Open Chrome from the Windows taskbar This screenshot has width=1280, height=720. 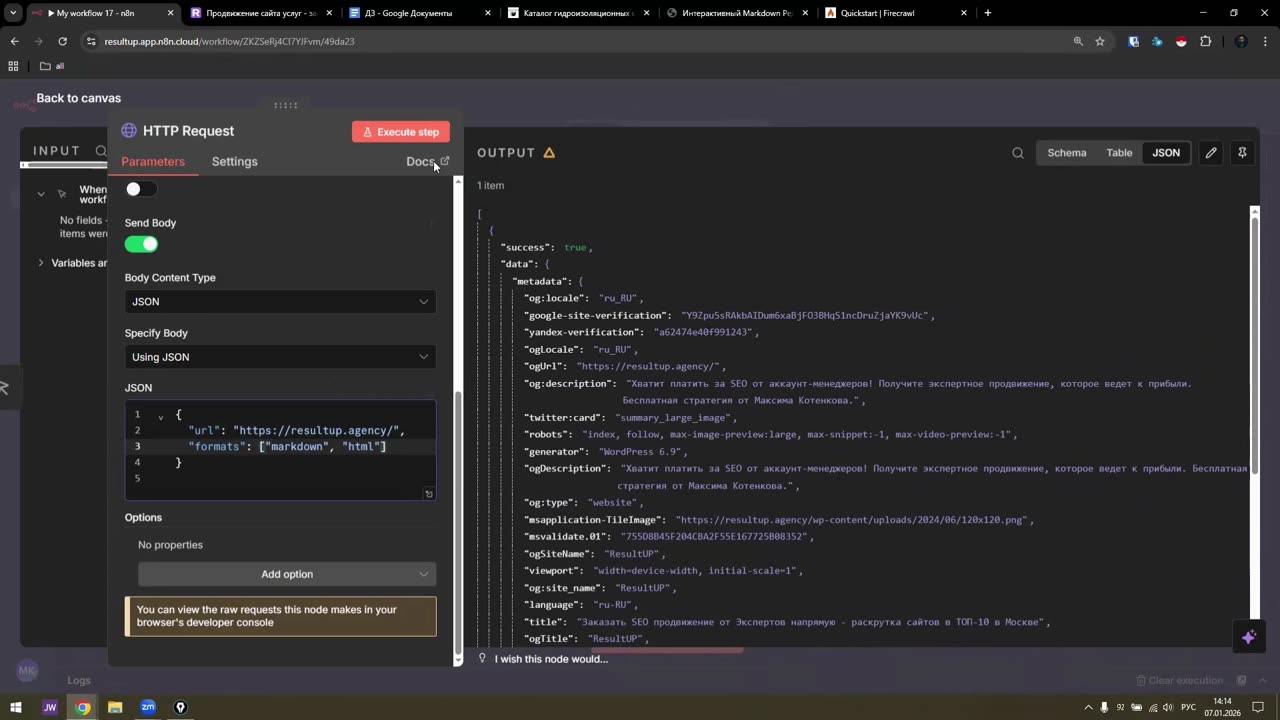(x=83, y=707)
